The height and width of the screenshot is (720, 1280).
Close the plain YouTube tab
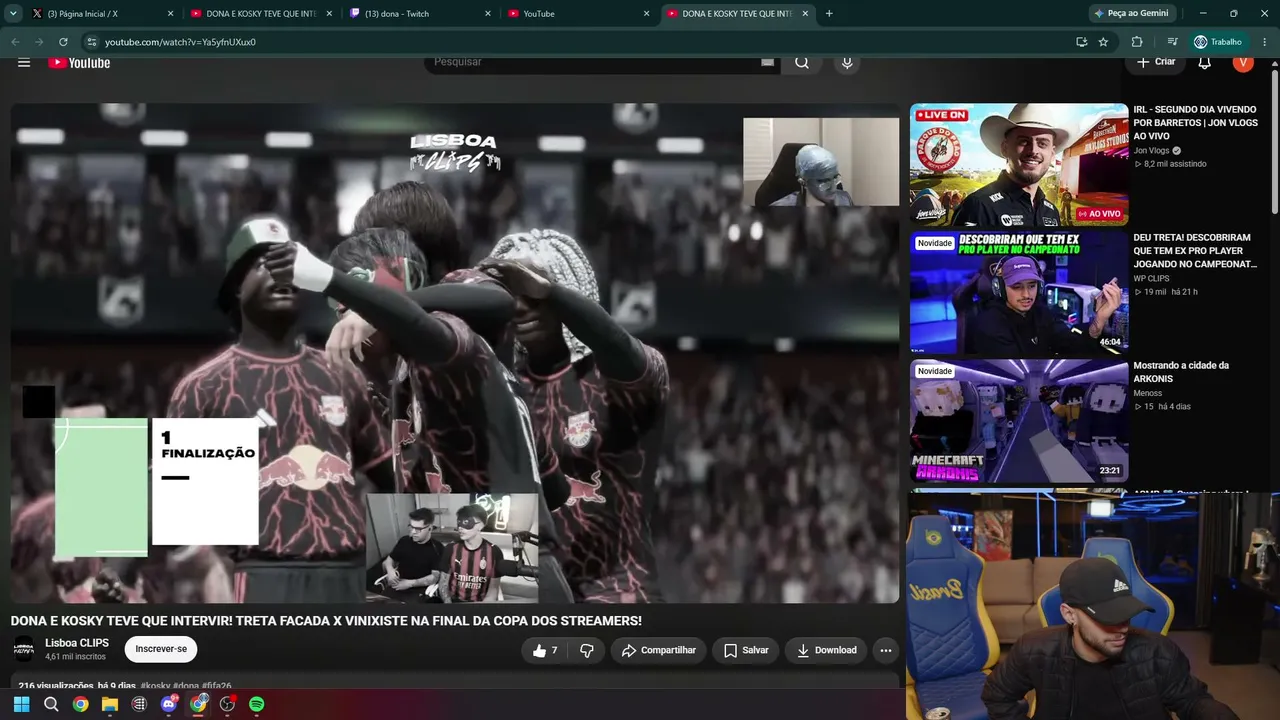click(x=646, y=14)
